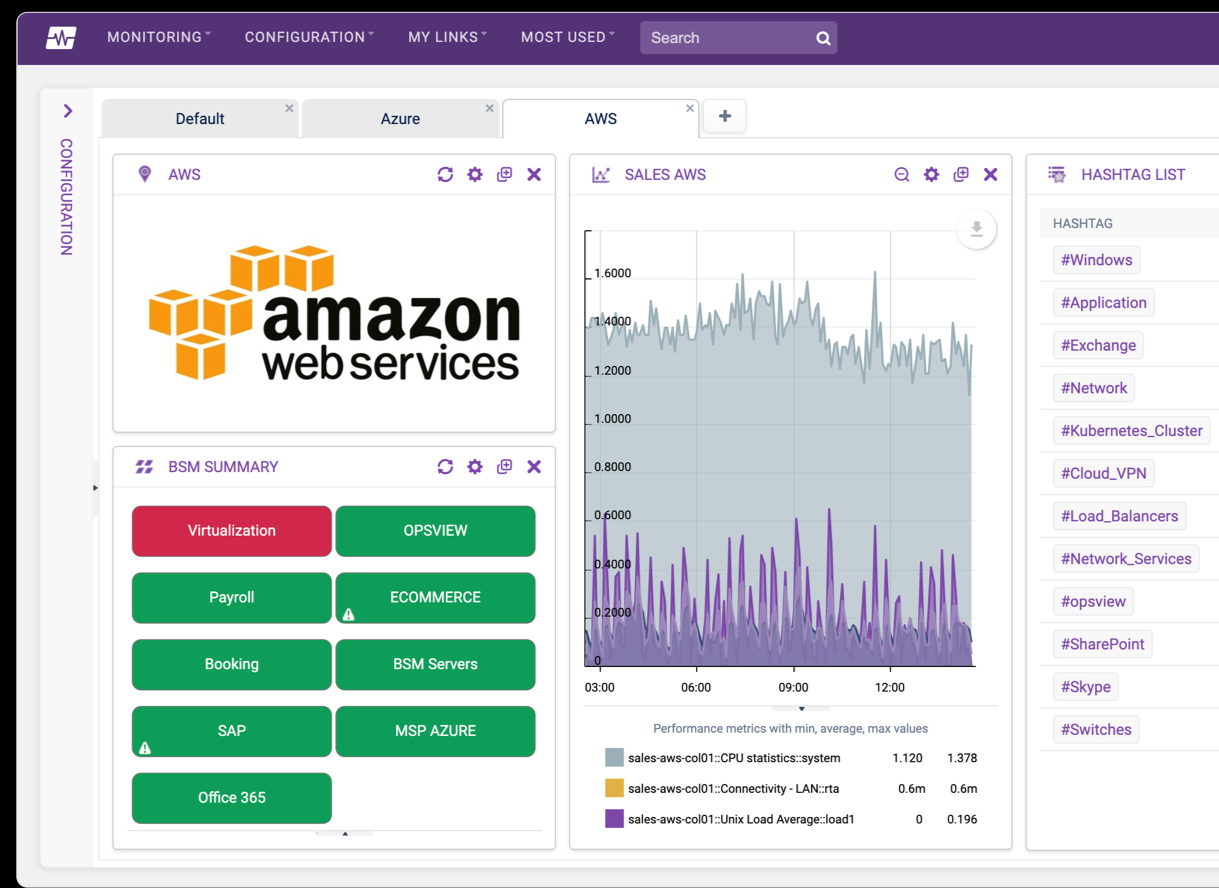Viewport: 1219px width, 888px height.
Task: Open the My Links dropdown menu
Action: click(447, 37)
